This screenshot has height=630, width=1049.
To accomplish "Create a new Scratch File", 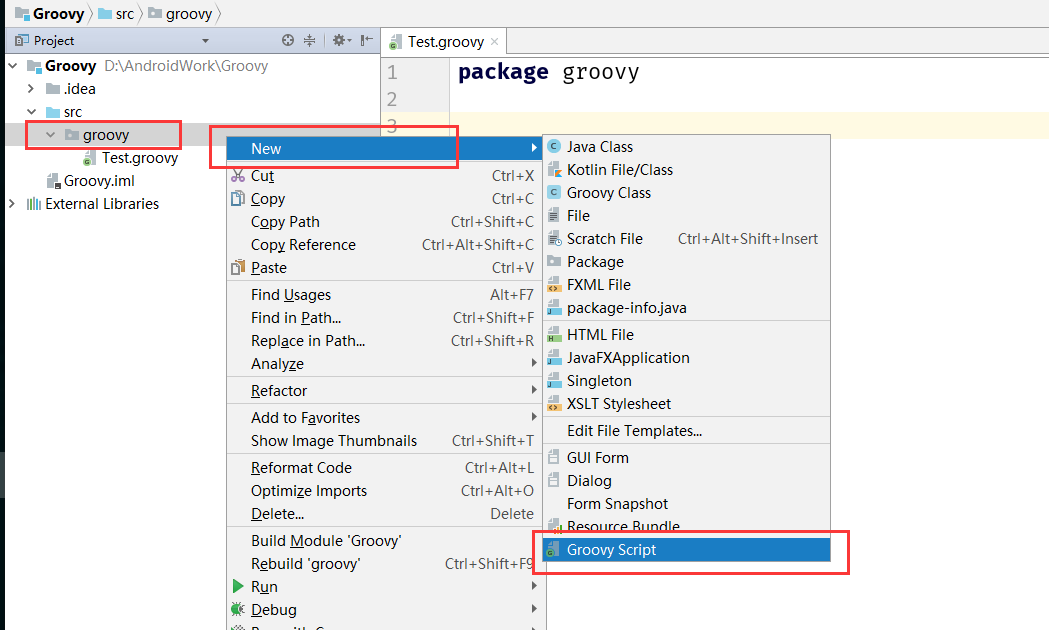I will (686, 239).
